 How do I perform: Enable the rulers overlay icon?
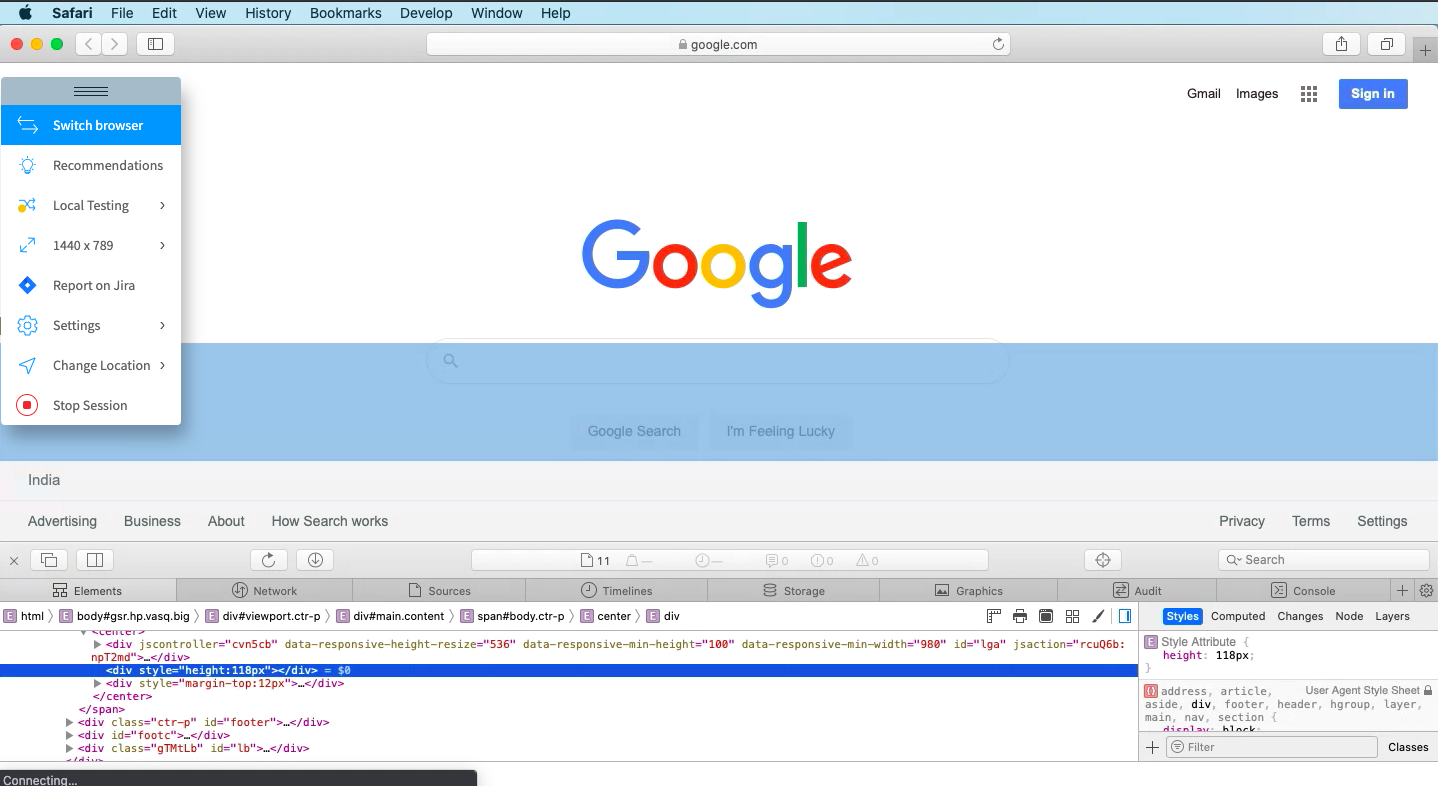pos(994,616)
